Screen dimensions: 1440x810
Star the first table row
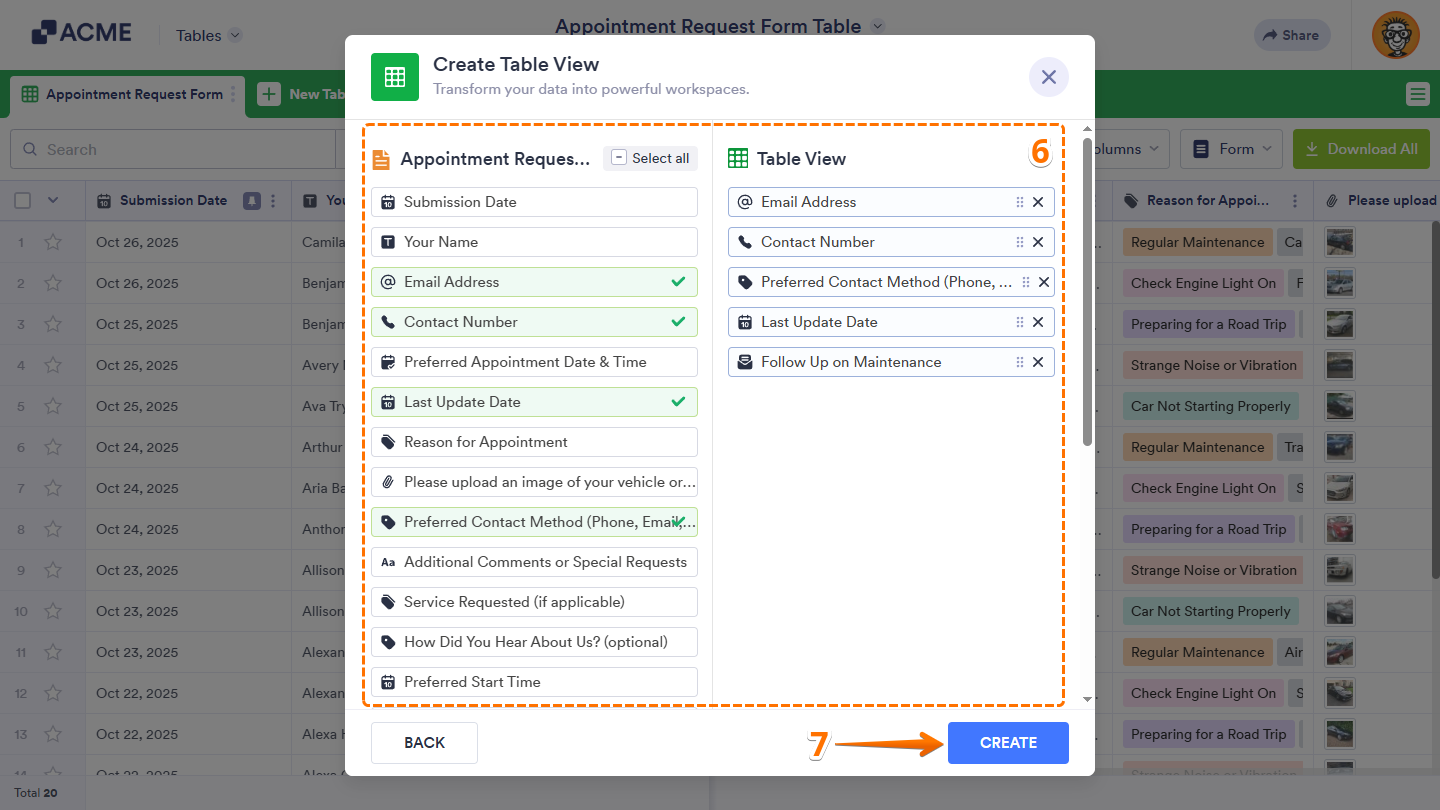[53, 242]
